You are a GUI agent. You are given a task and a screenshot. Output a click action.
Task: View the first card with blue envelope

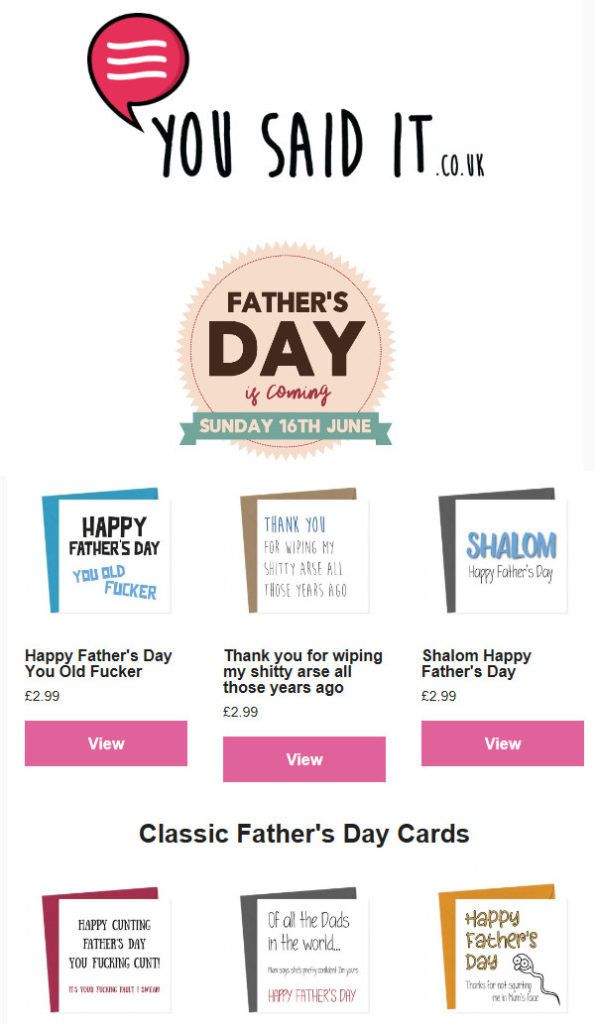tap(106, 743)
